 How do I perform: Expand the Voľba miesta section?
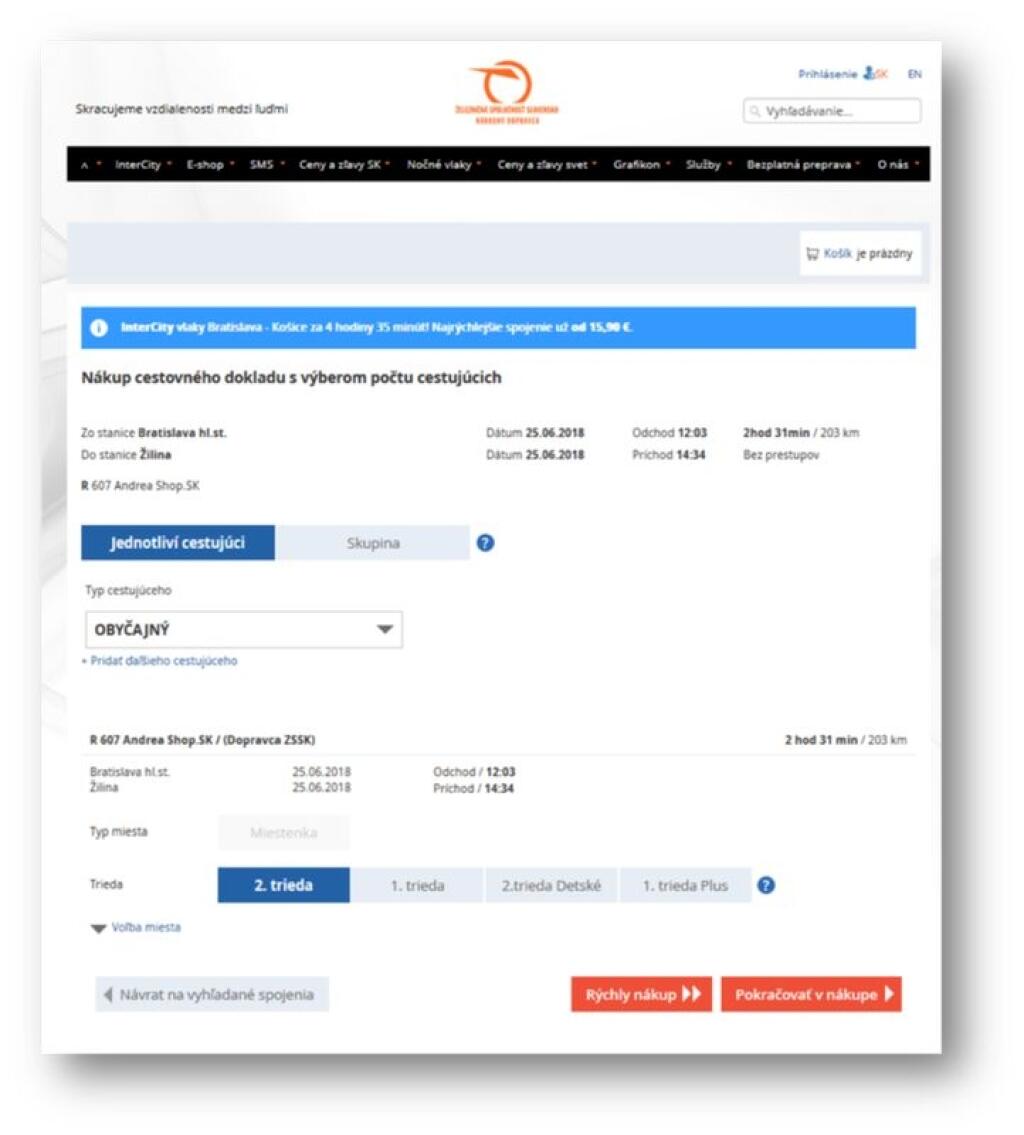coord(137,927)
